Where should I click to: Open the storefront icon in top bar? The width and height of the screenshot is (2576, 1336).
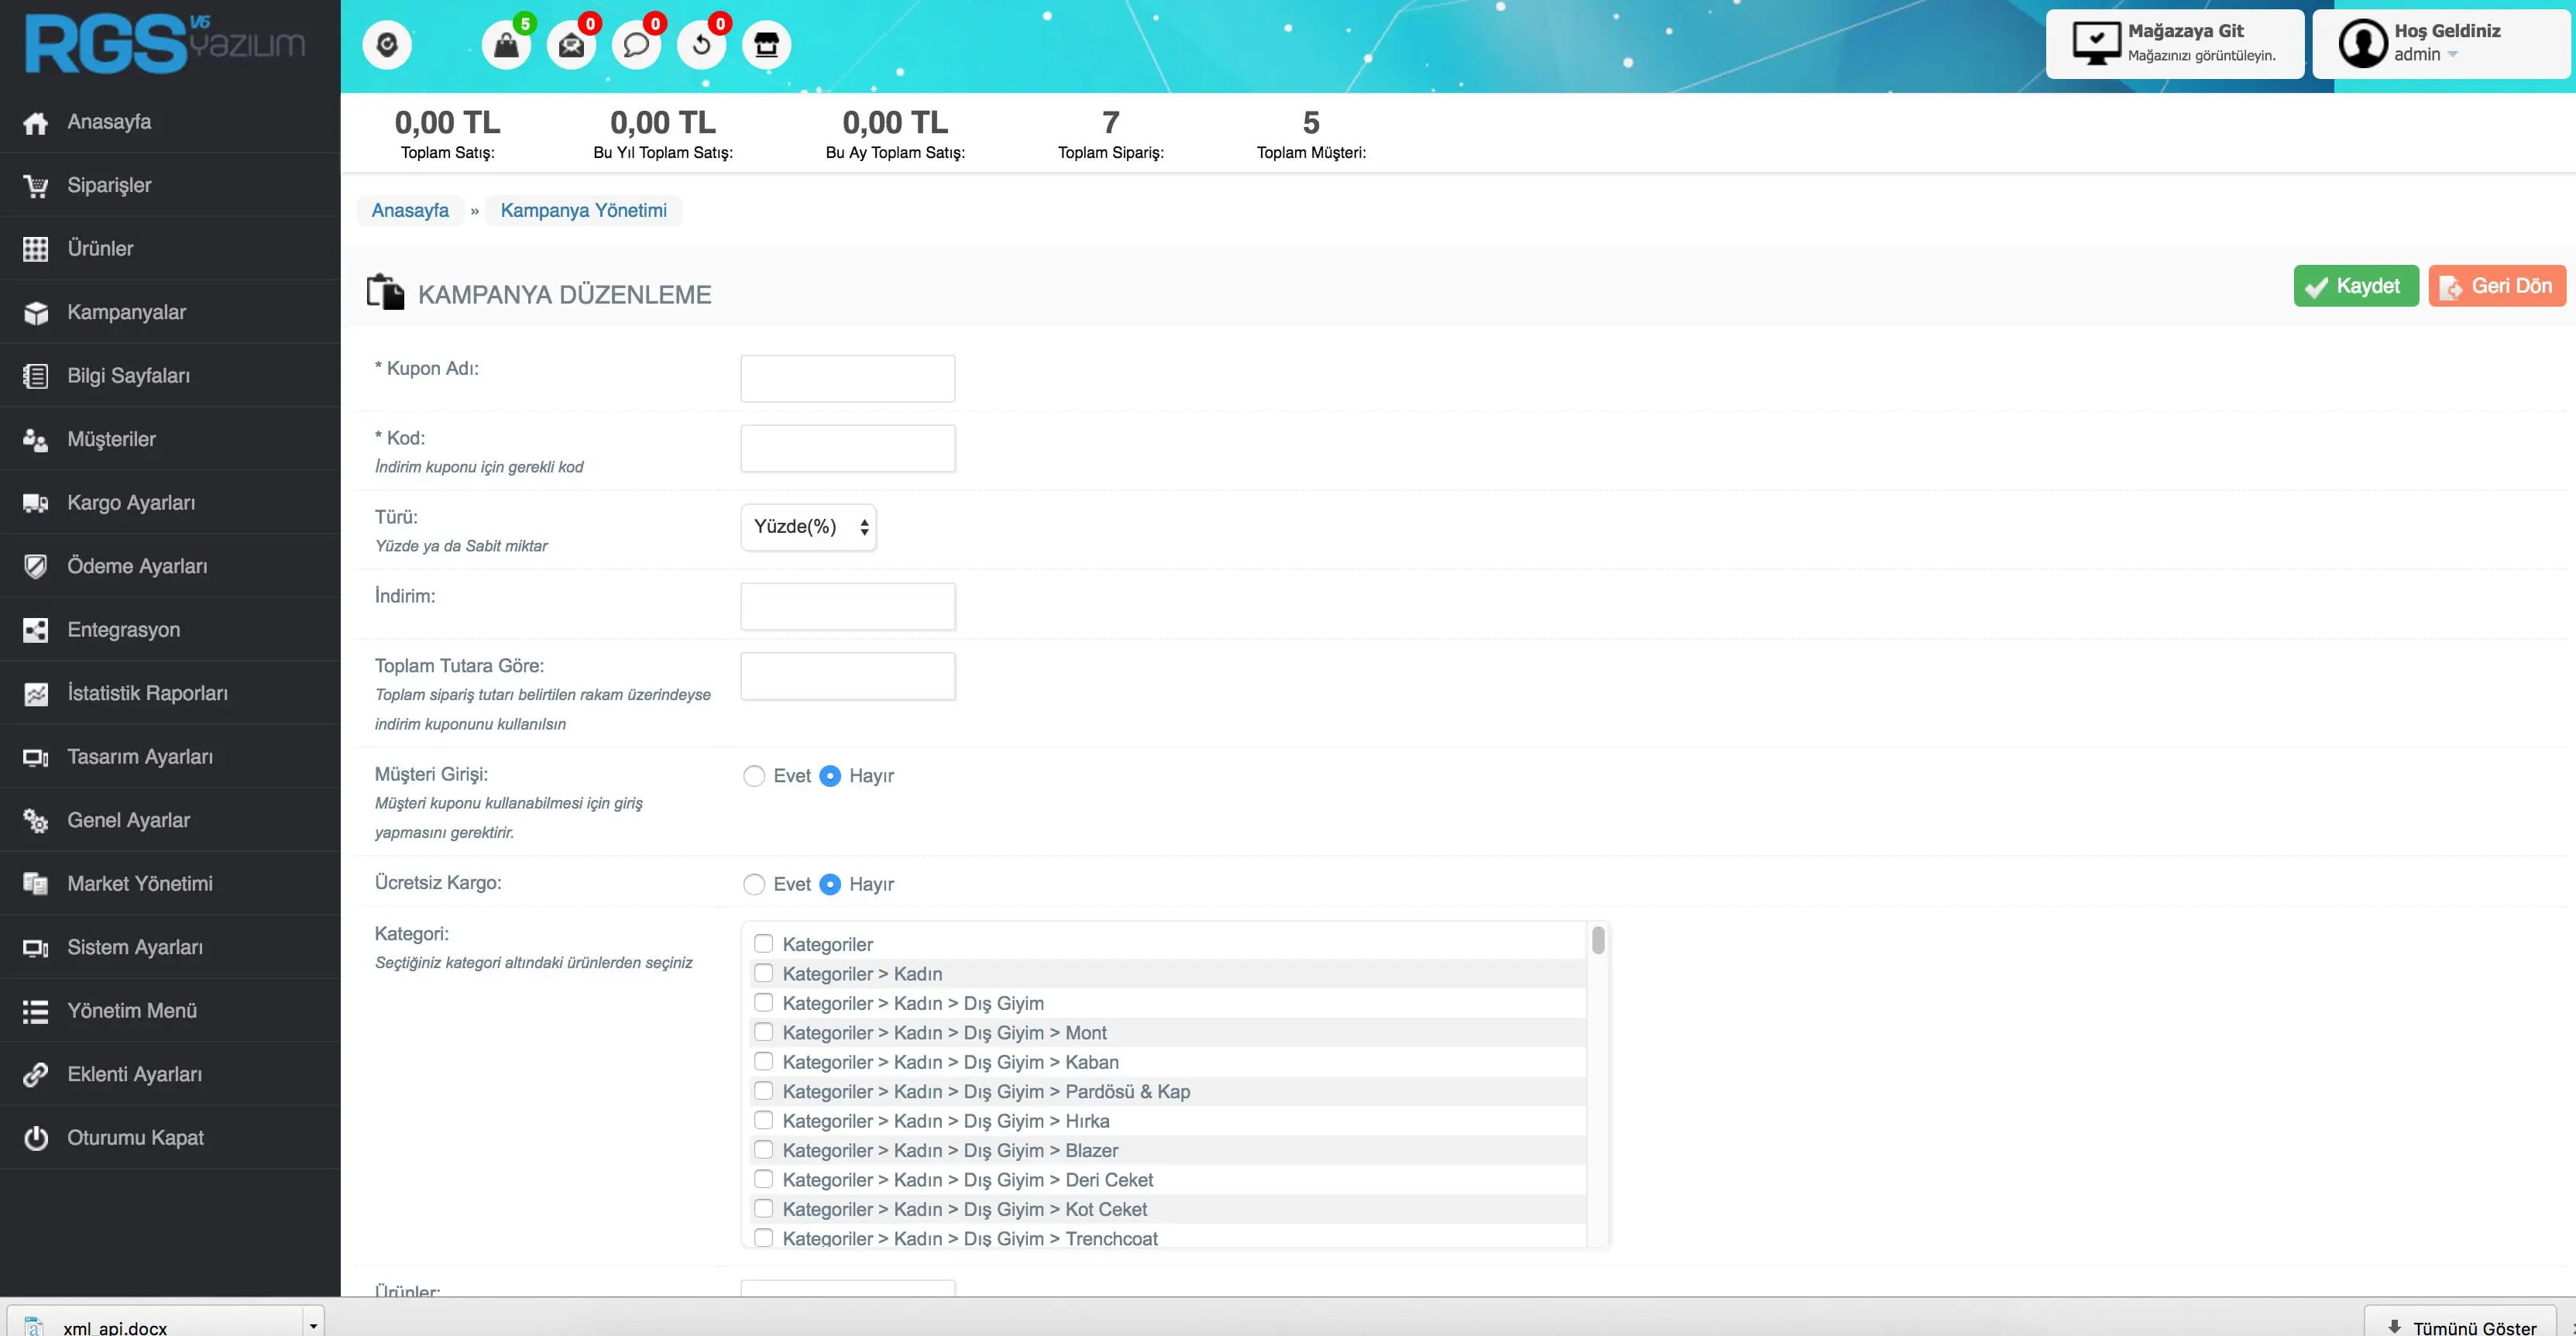766,45
